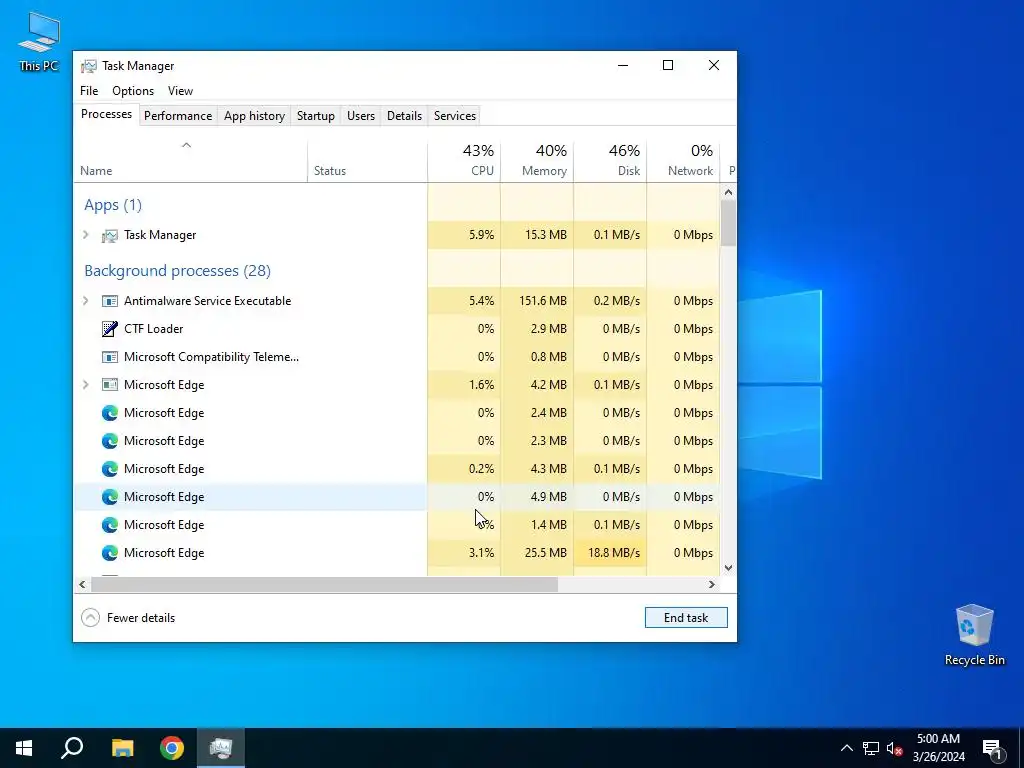Click the 151.6 MB memory value
This screenshot has height=768, width=1024.
click(x=543, y=301)
